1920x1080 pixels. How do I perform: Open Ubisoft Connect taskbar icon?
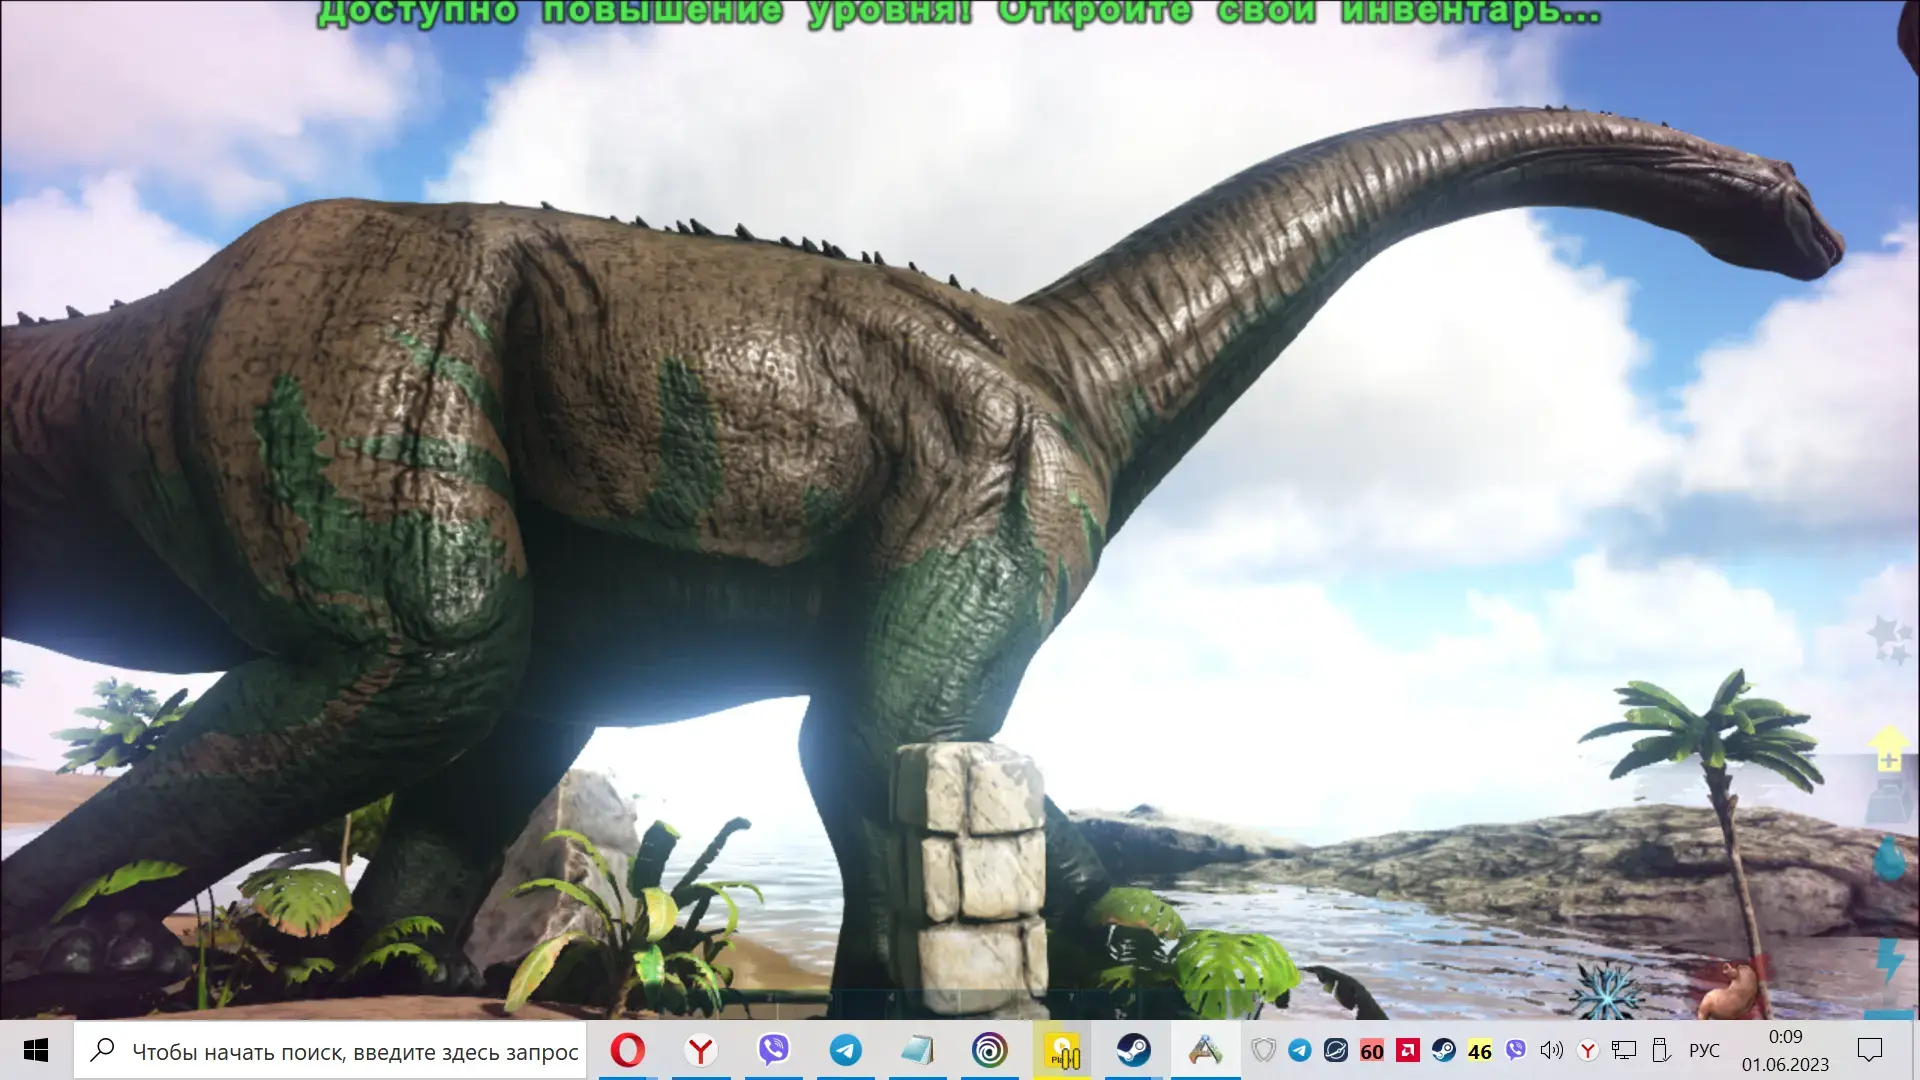click(990, 1050)
